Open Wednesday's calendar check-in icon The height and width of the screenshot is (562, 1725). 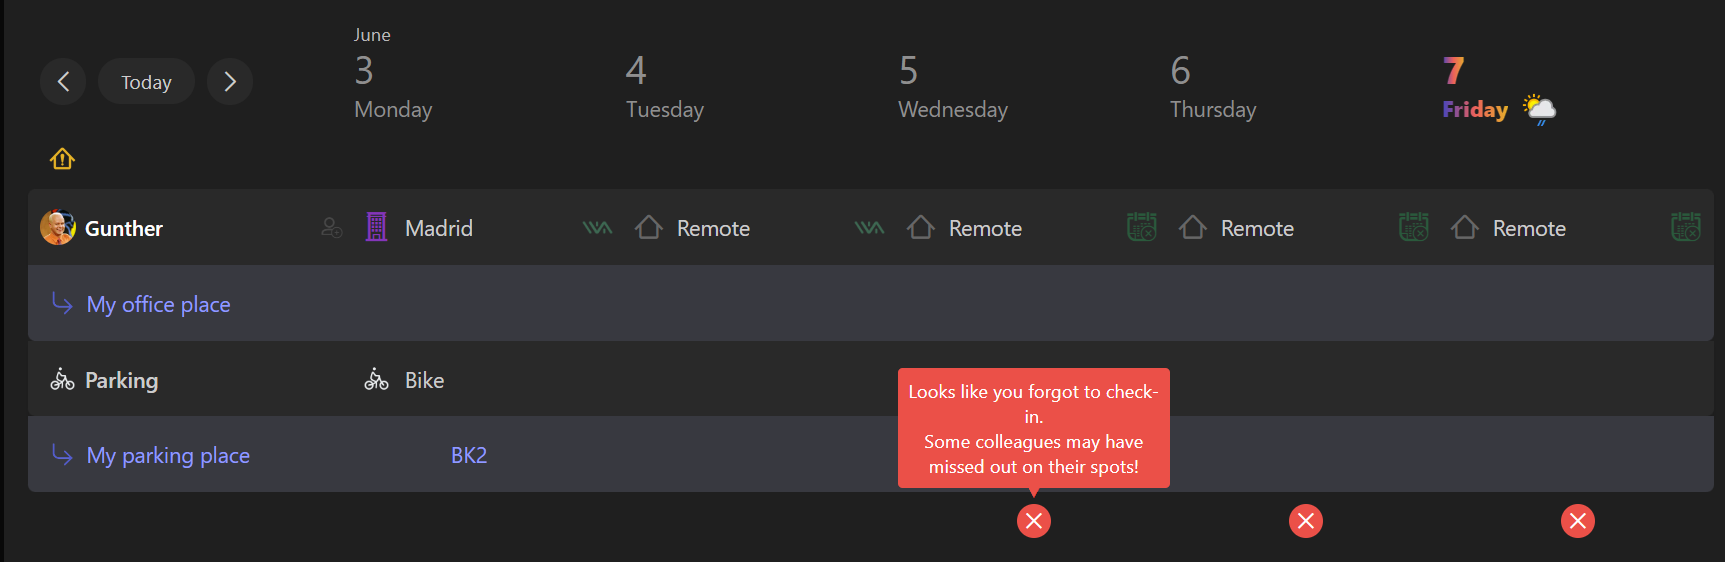pos(1141,227)
